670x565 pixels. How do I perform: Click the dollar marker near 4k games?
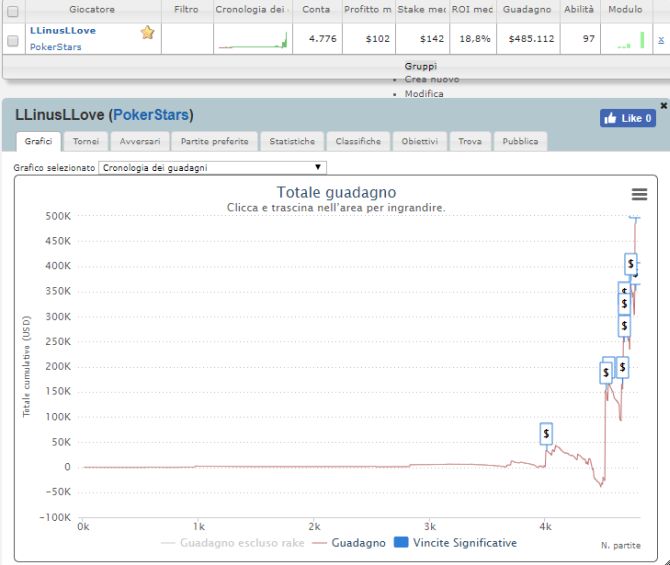546,434
